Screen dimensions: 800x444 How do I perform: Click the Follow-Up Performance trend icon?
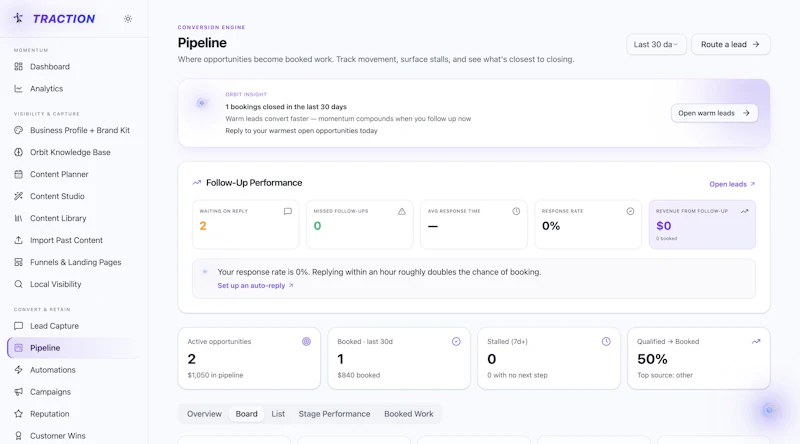[x=196, y=183]
